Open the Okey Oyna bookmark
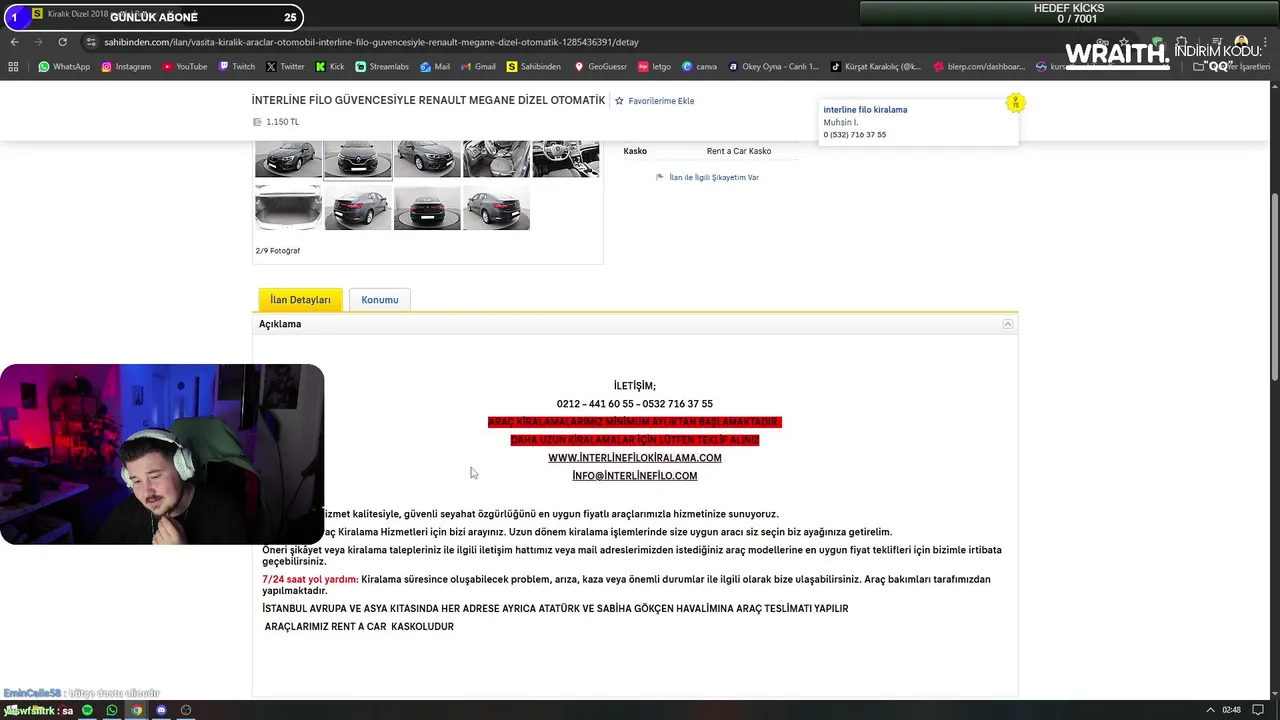The image size is (1280, 720). 773,67
